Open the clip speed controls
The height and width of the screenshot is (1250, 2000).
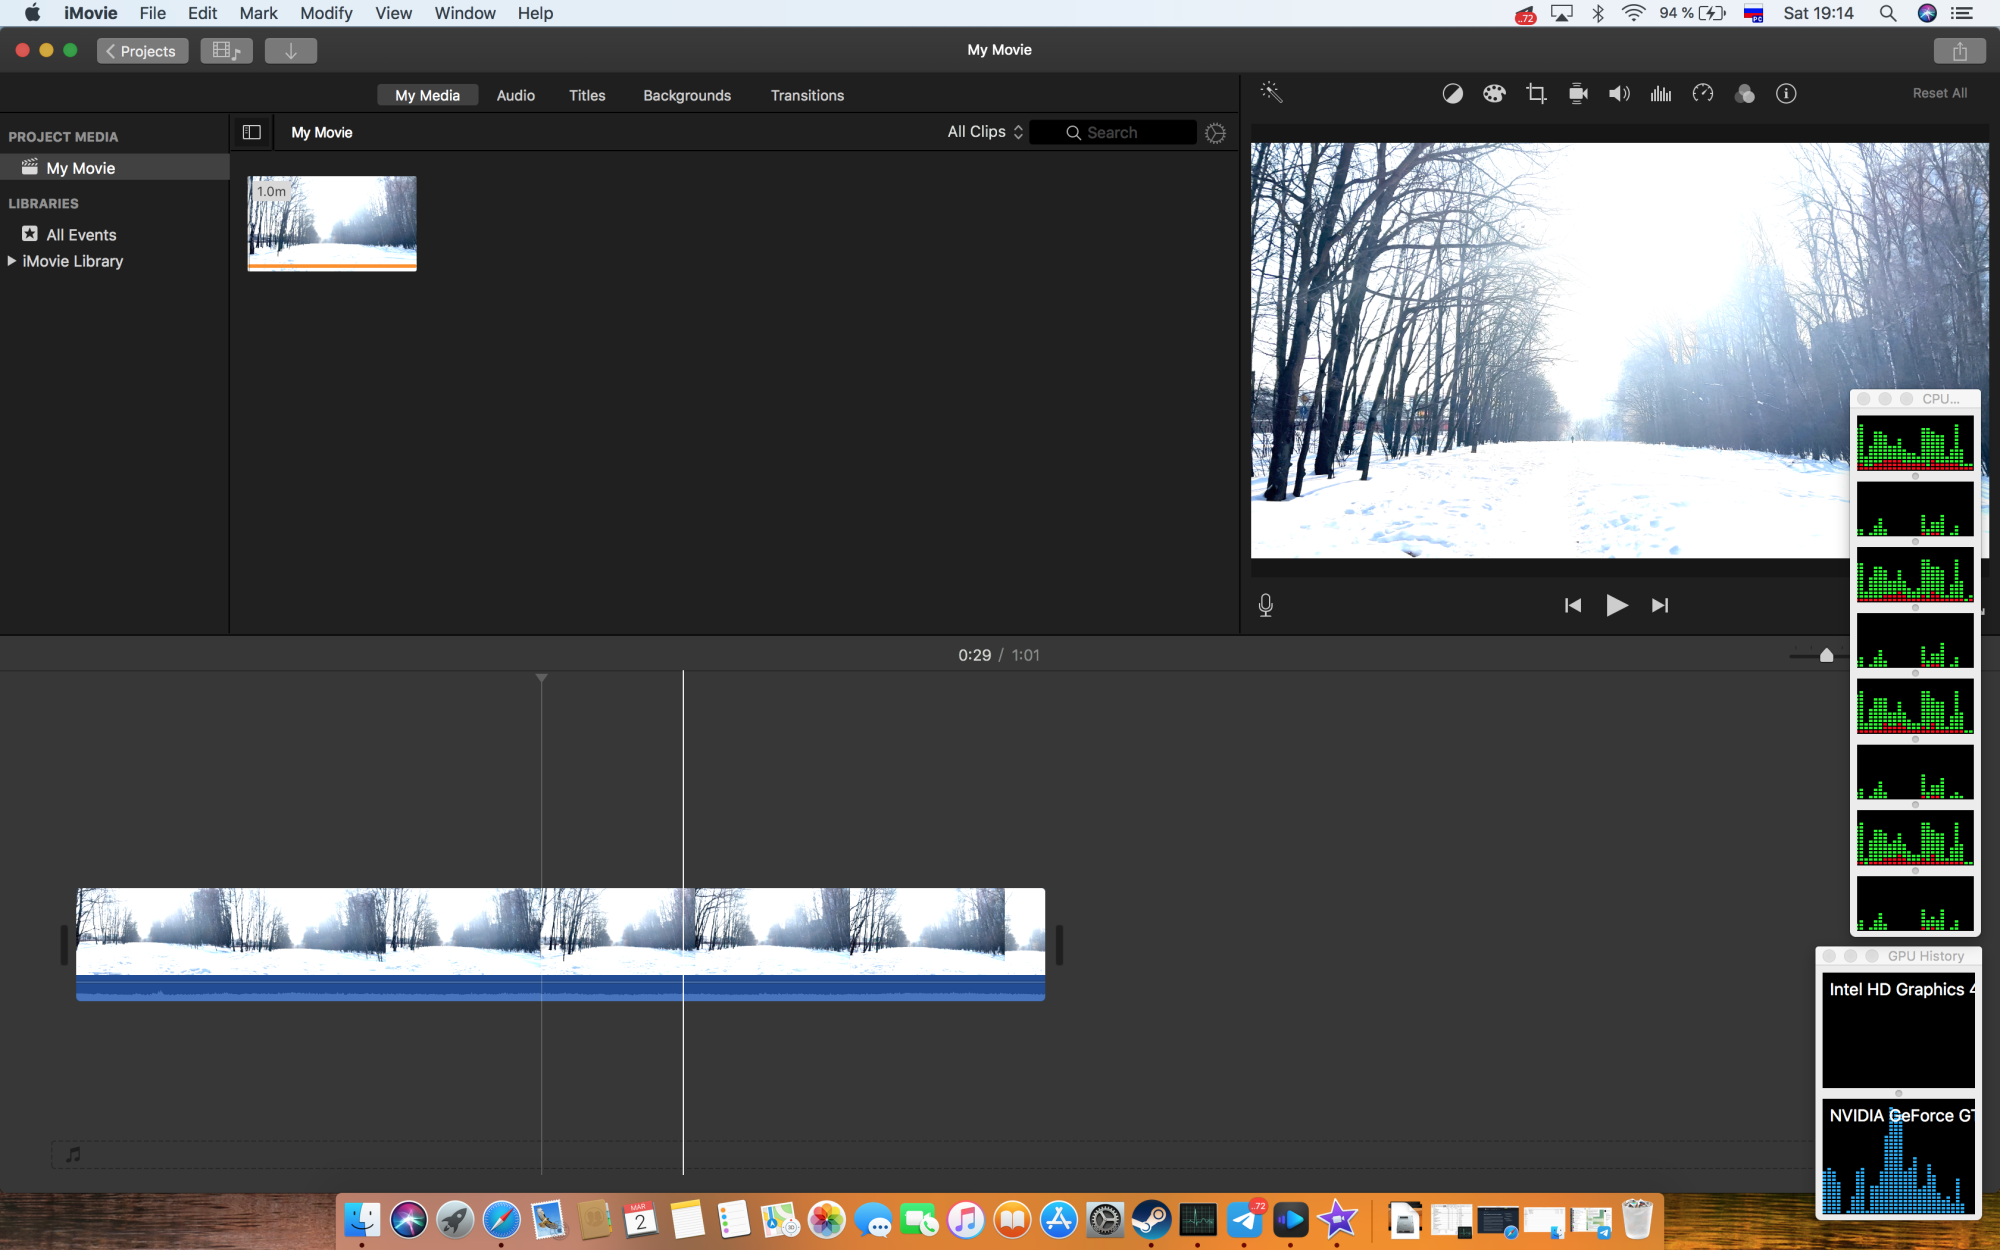(1702, 94)
